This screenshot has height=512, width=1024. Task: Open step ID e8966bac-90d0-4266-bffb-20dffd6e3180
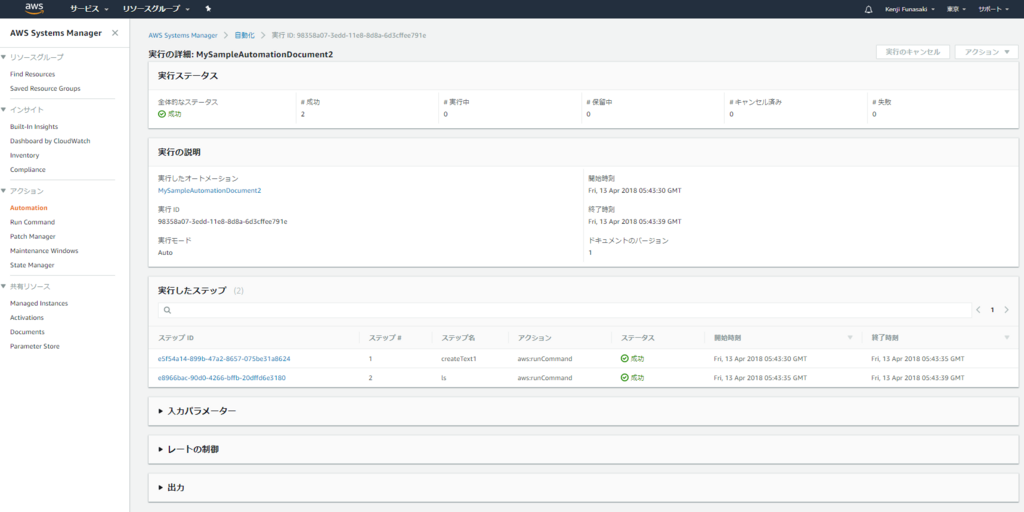[221, 377]
